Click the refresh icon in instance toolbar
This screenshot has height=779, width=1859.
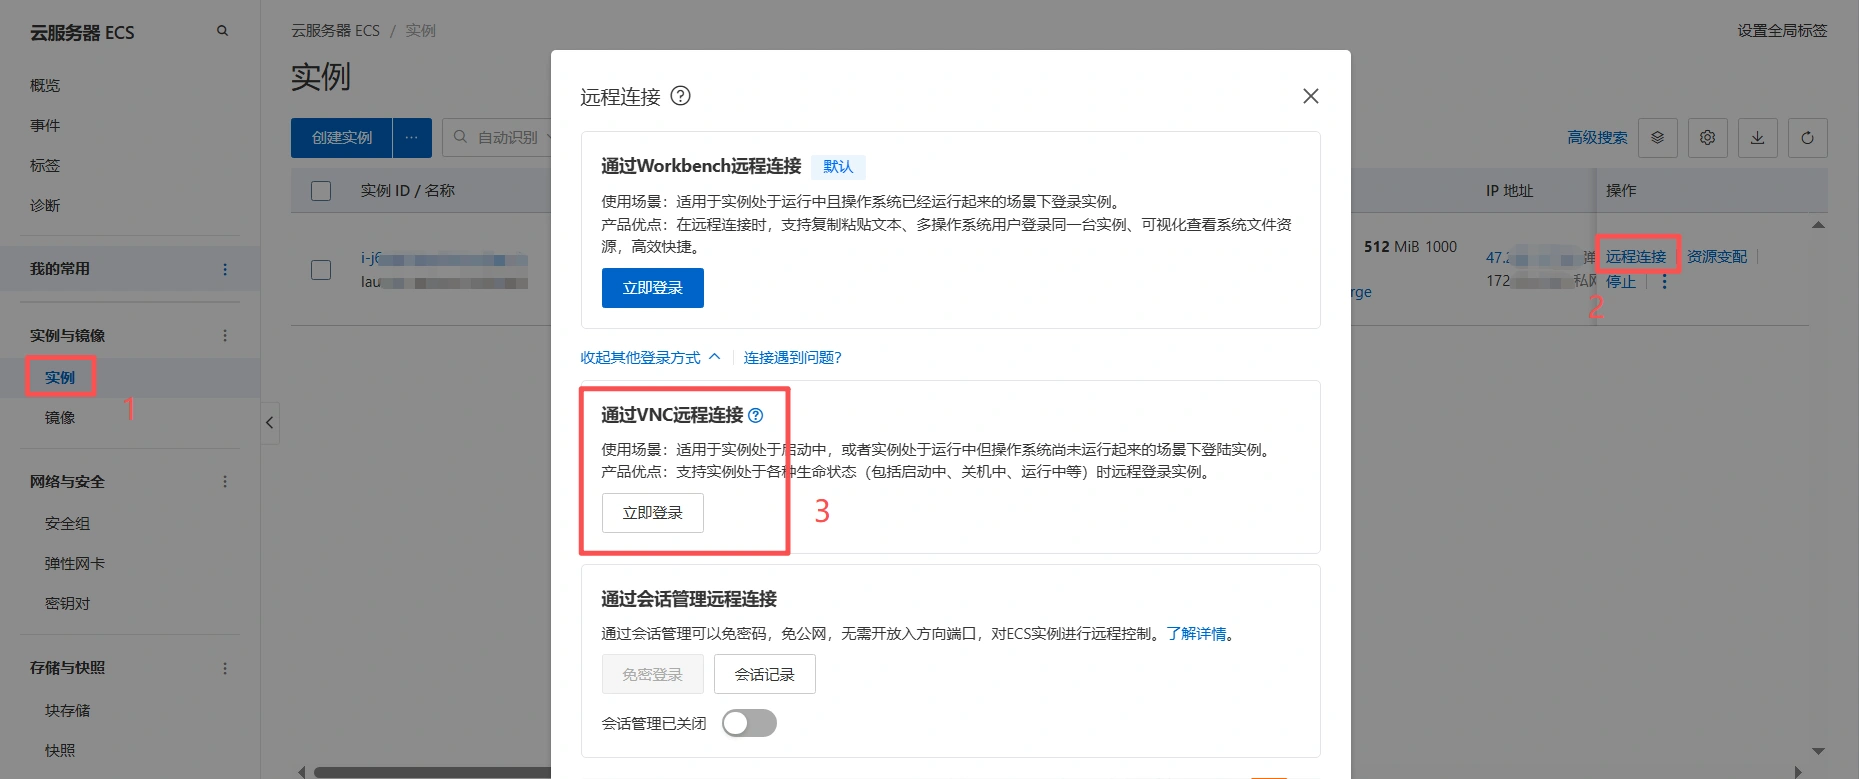click(x=1807, y=138)
